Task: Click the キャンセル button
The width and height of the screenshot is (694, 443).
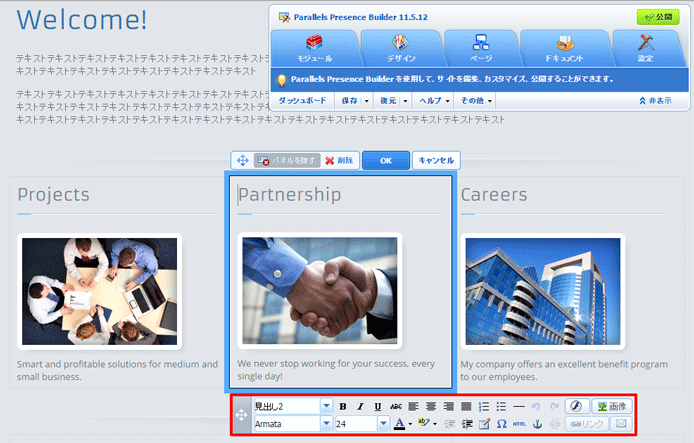Action: pyautogui.click(x=436, y=160)
